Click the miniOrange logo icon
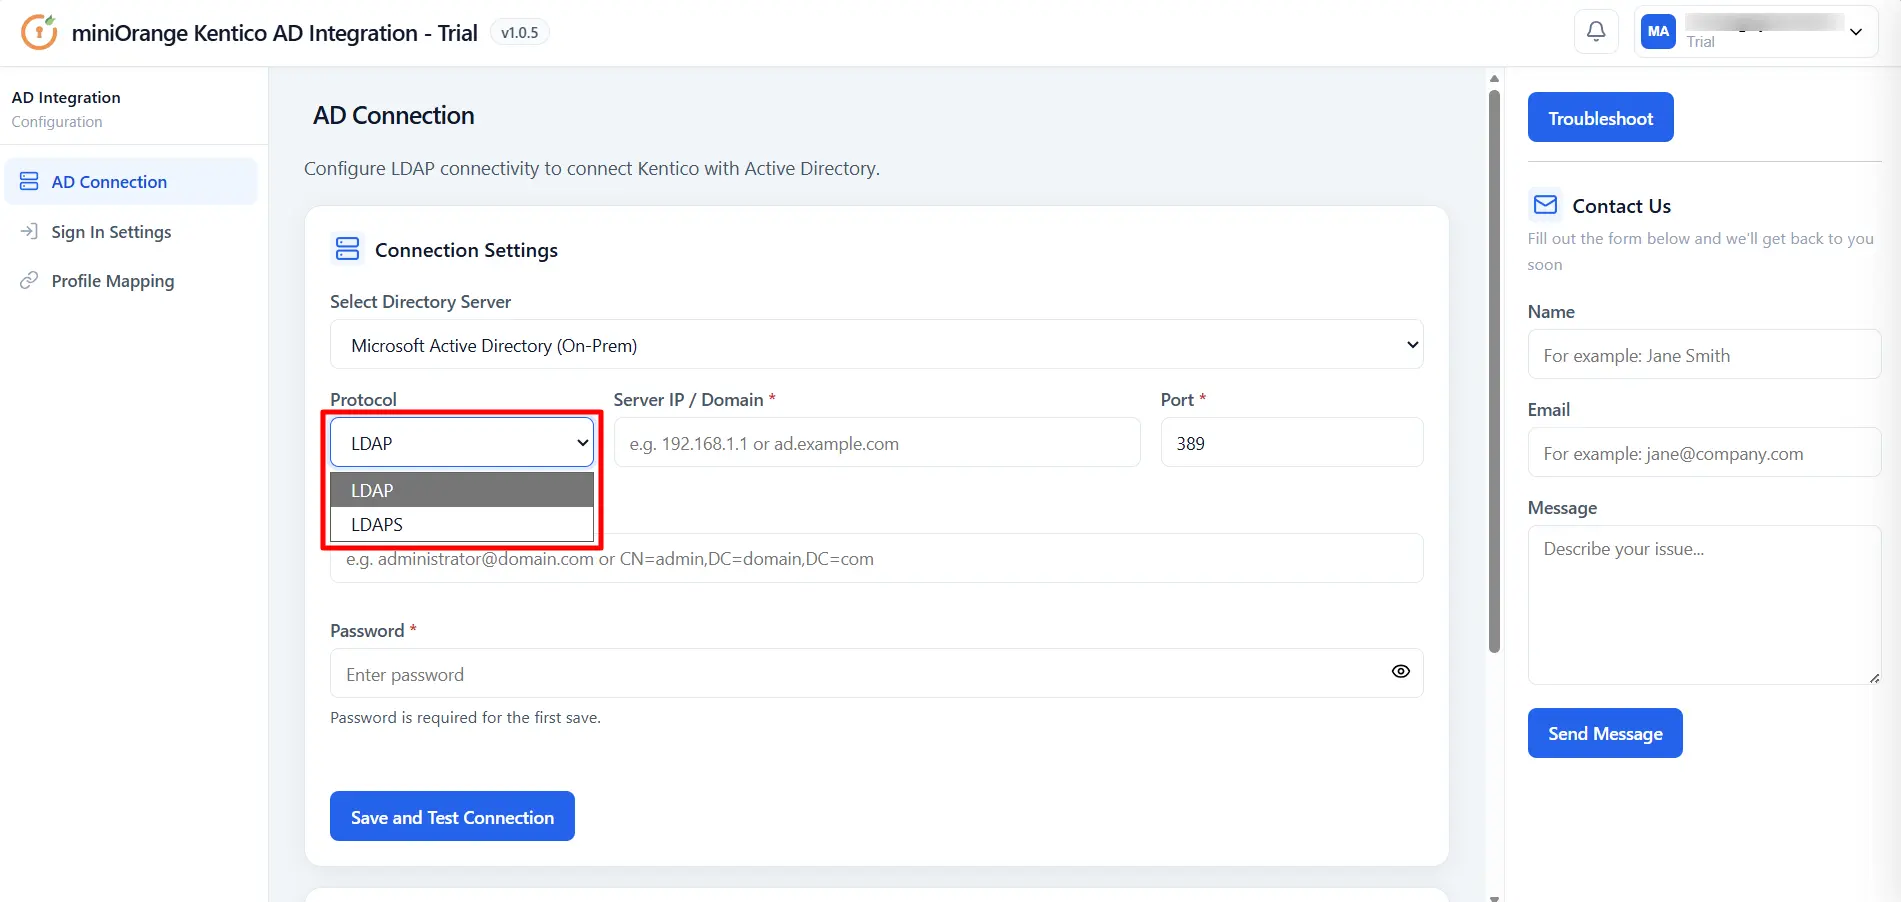 pyautogui.click(x=39, y=32)
